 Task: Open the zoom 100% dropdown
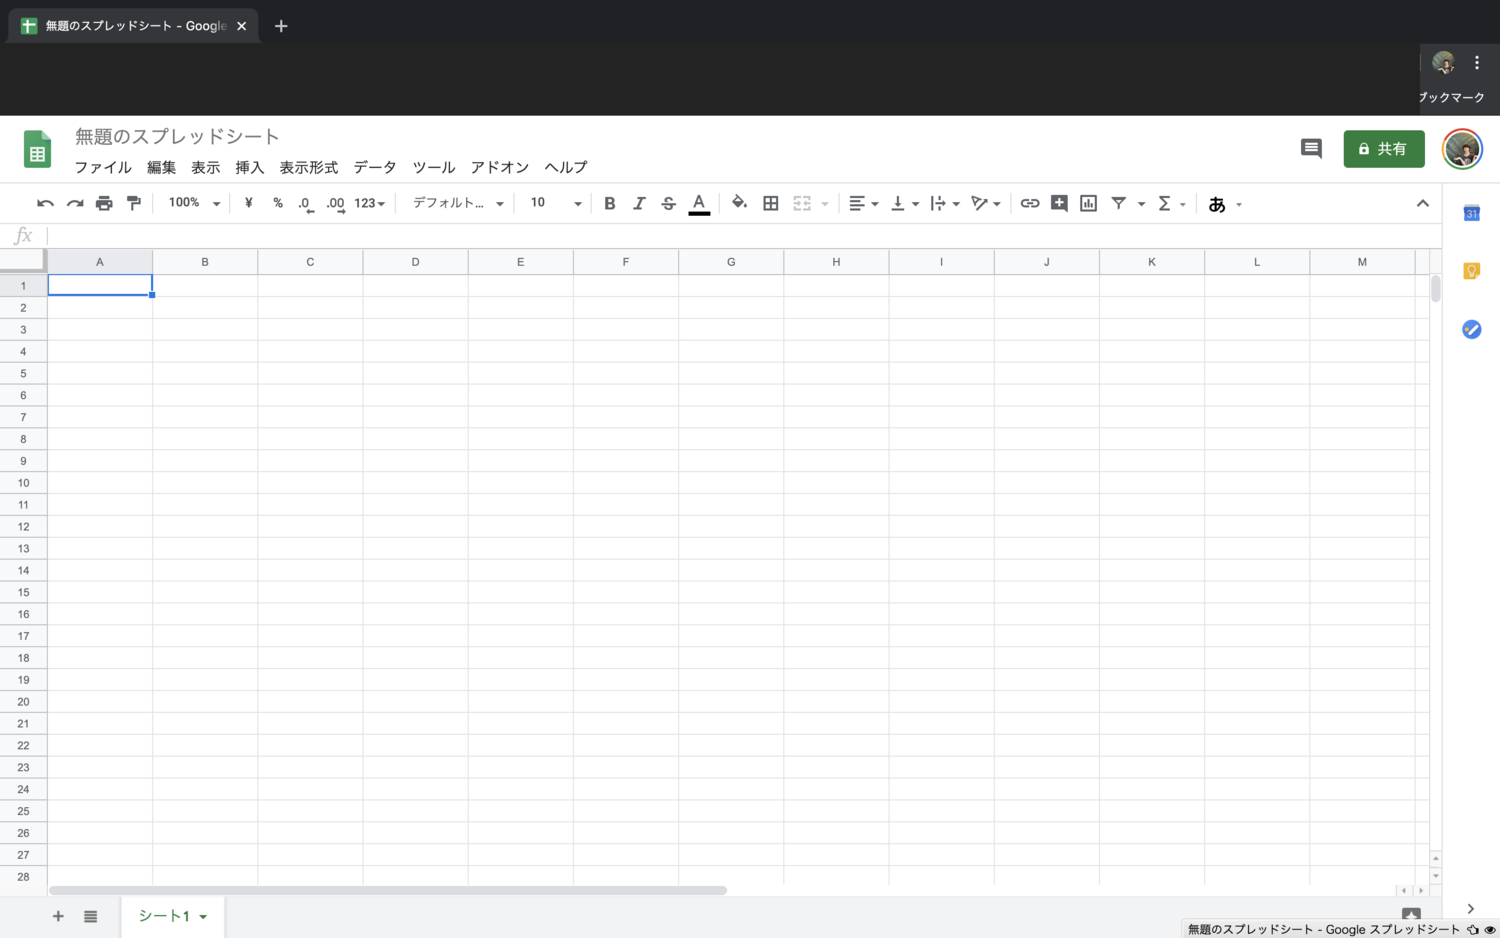(194, 203)
